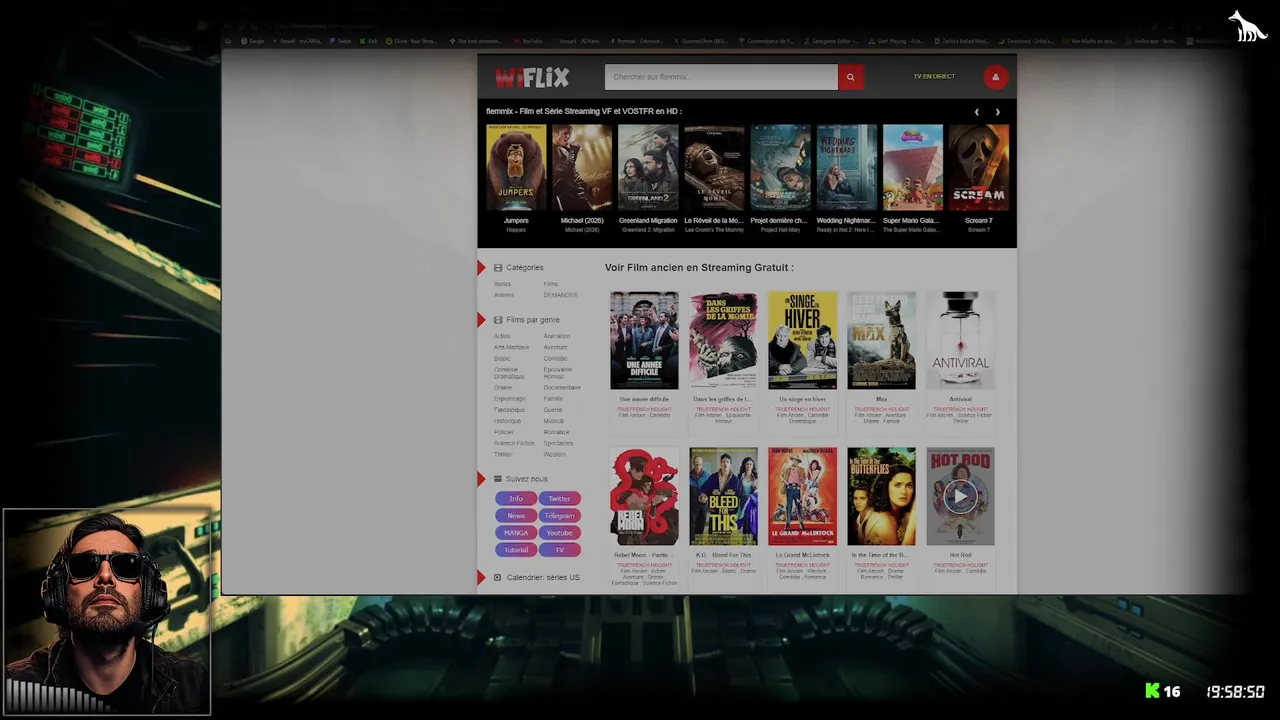Open the Antiviral movie poster
Viewport: 1280px width, 720px height.
(960, 340)
